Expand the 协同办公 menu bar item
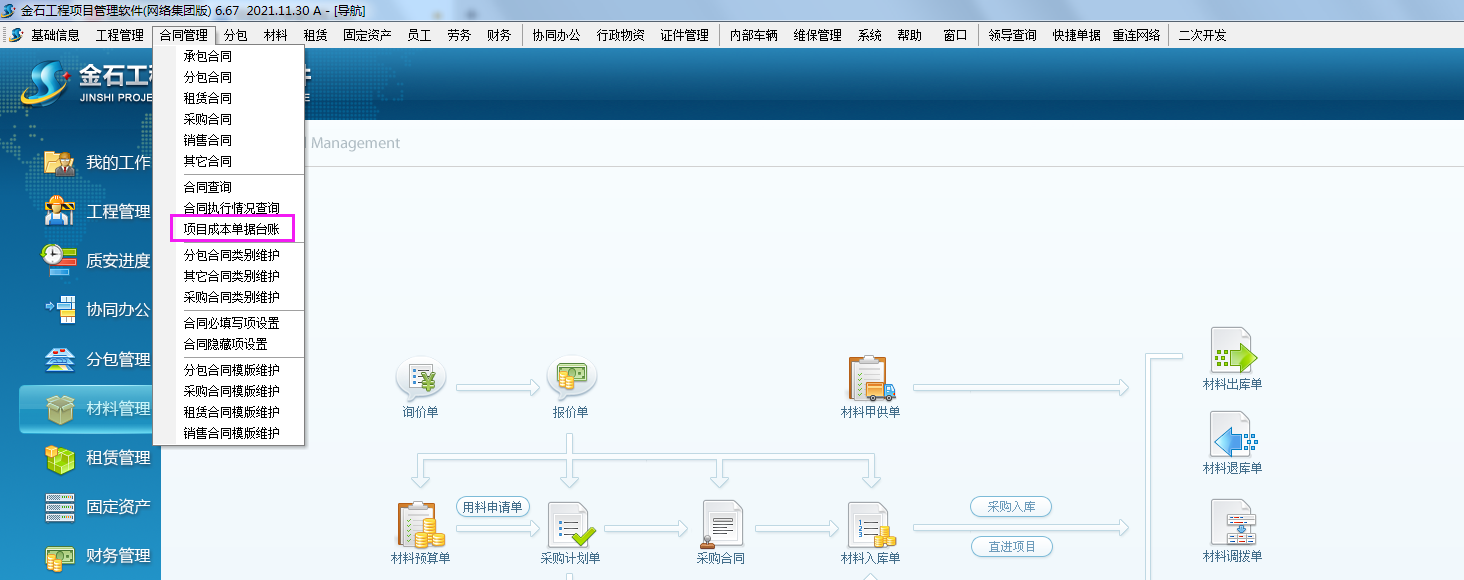The height and width of the screenshot is (580, 1464). [x=556, y=35]
